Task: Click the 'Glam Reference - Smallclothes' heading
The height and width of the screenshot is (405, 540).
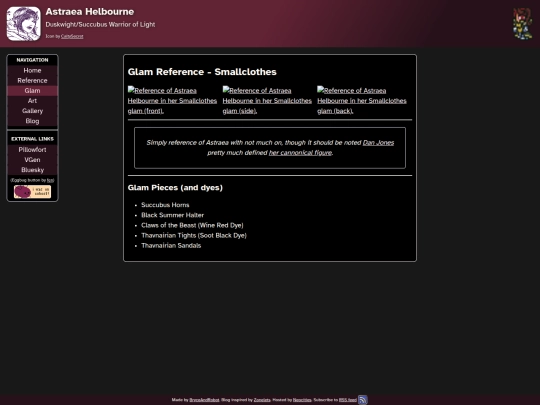Action: tap(202, 72)
